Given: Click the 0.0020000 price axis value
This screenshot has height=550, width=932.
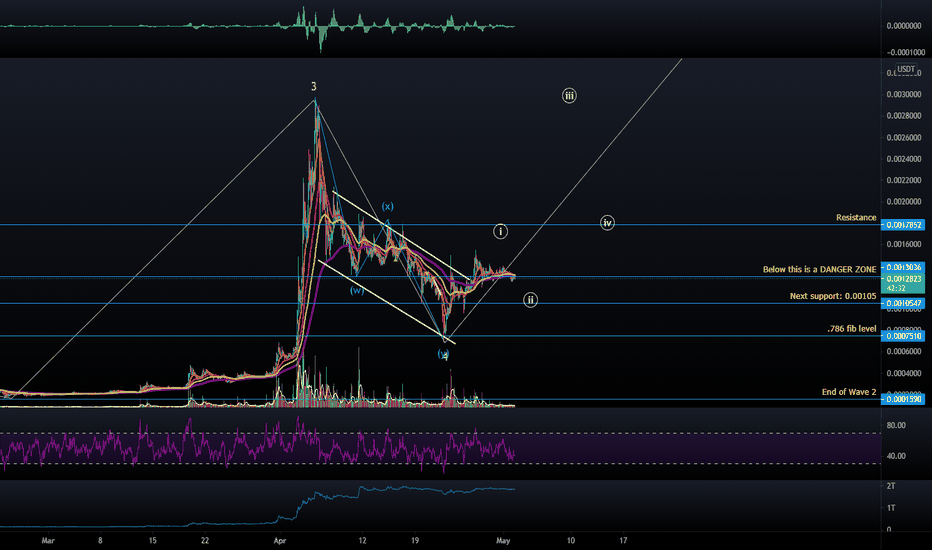Looking at the screenshot, I should [x=903, y=202].
